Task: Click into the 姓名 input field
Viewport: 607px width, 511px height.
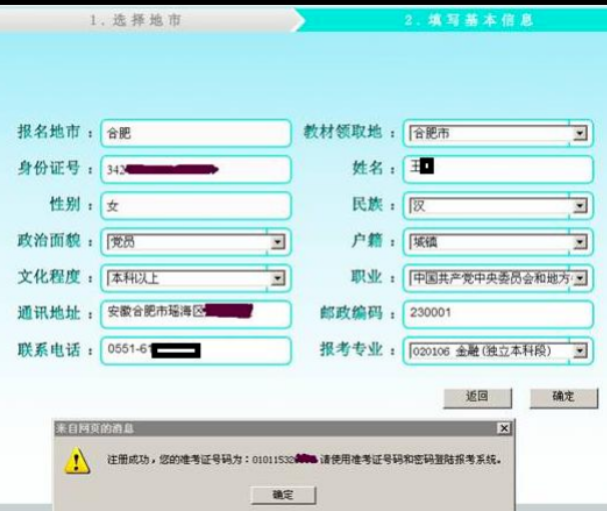Action: 498,169
